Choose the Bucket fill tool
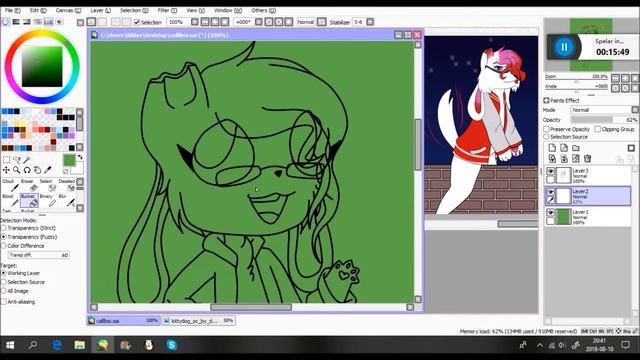 [29, 200]
